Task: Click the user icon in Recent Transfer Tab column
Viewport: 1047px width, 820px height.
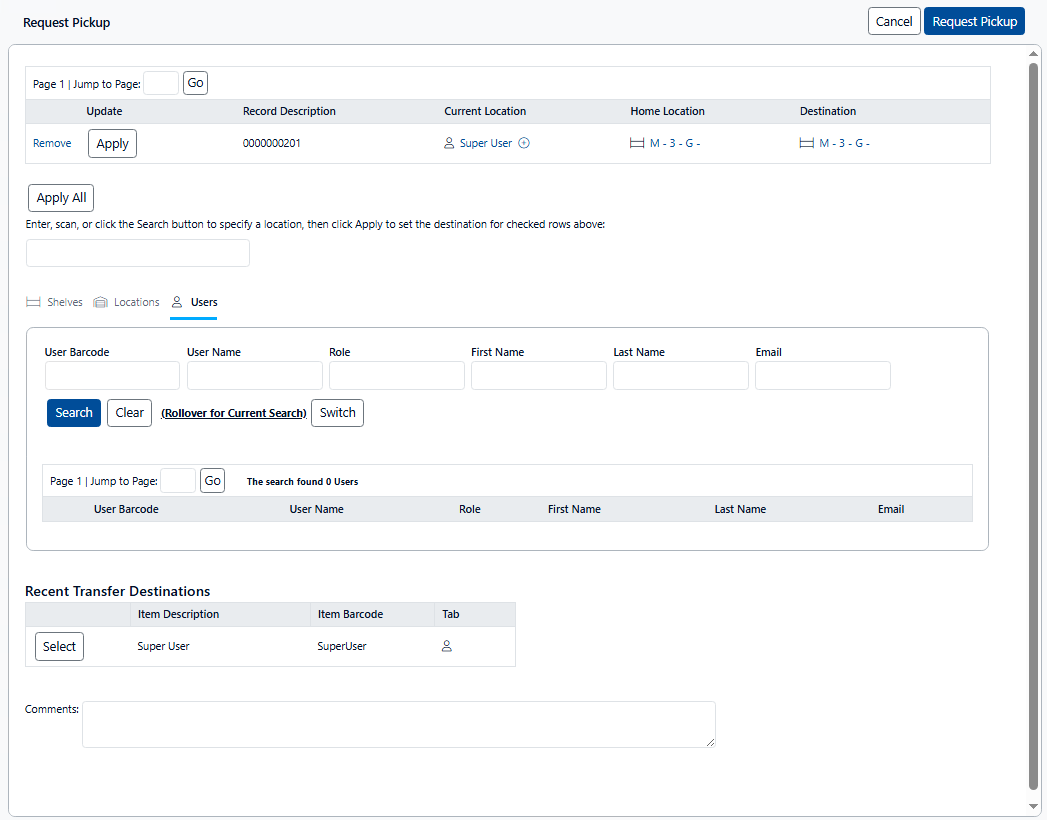Action: click(447, 646)
